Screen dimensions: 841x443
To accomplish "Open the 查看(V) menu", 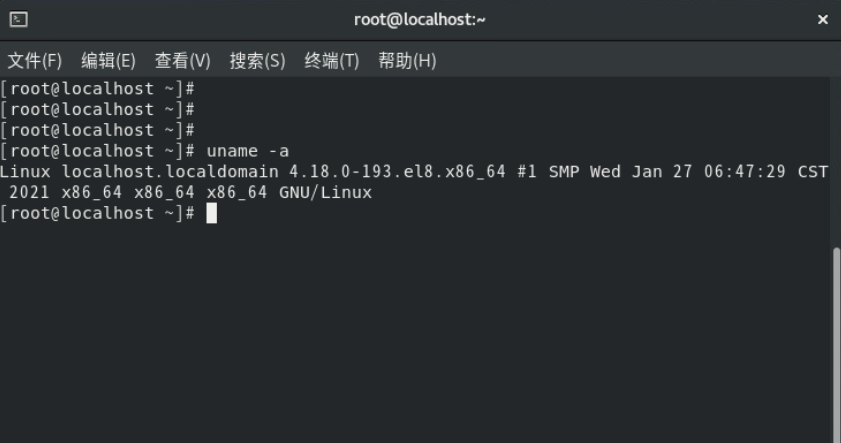I will 182,61.
